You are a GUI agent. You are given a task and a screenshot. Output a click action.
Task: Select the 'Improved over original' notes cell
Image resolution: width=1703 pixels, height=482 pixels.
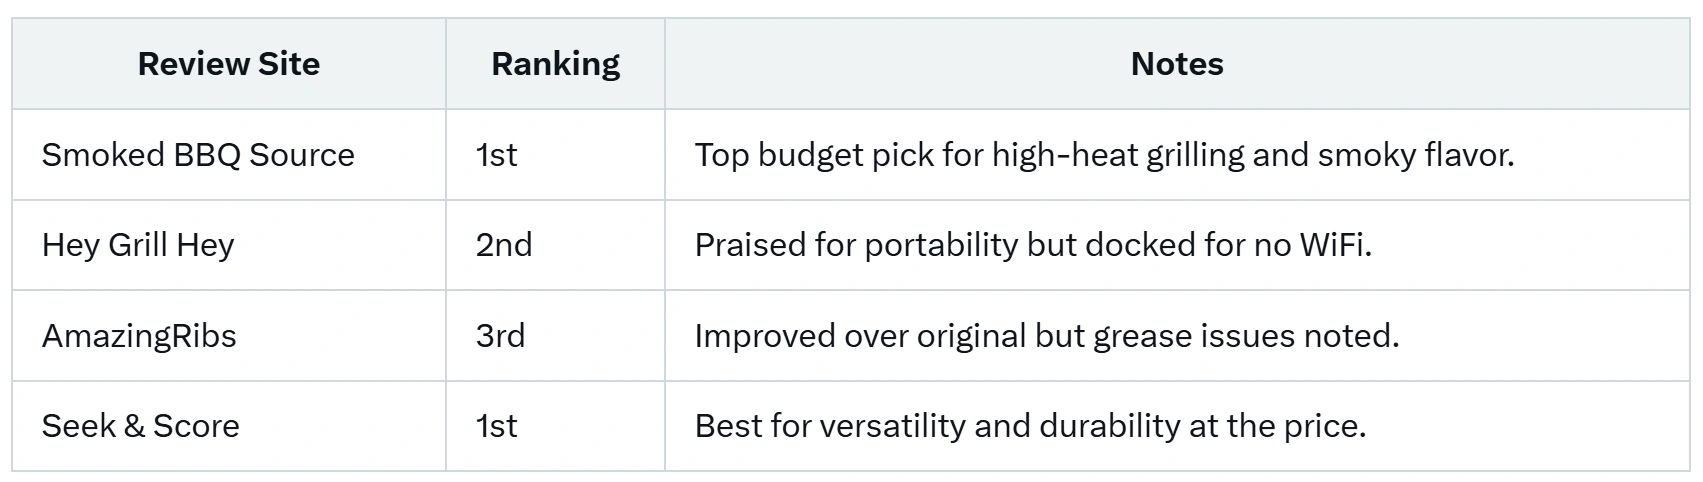point(1046,335)
